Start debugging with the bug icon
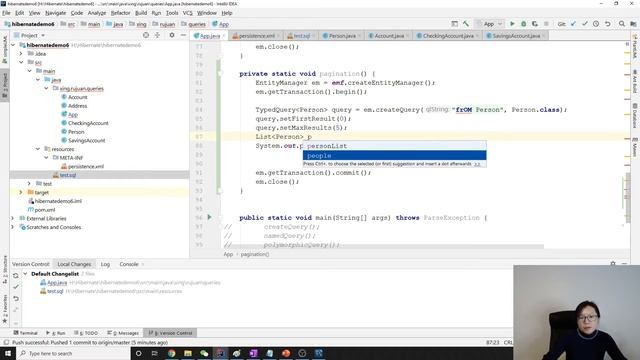This screenshot has height=360, width=640. [524, 24]
